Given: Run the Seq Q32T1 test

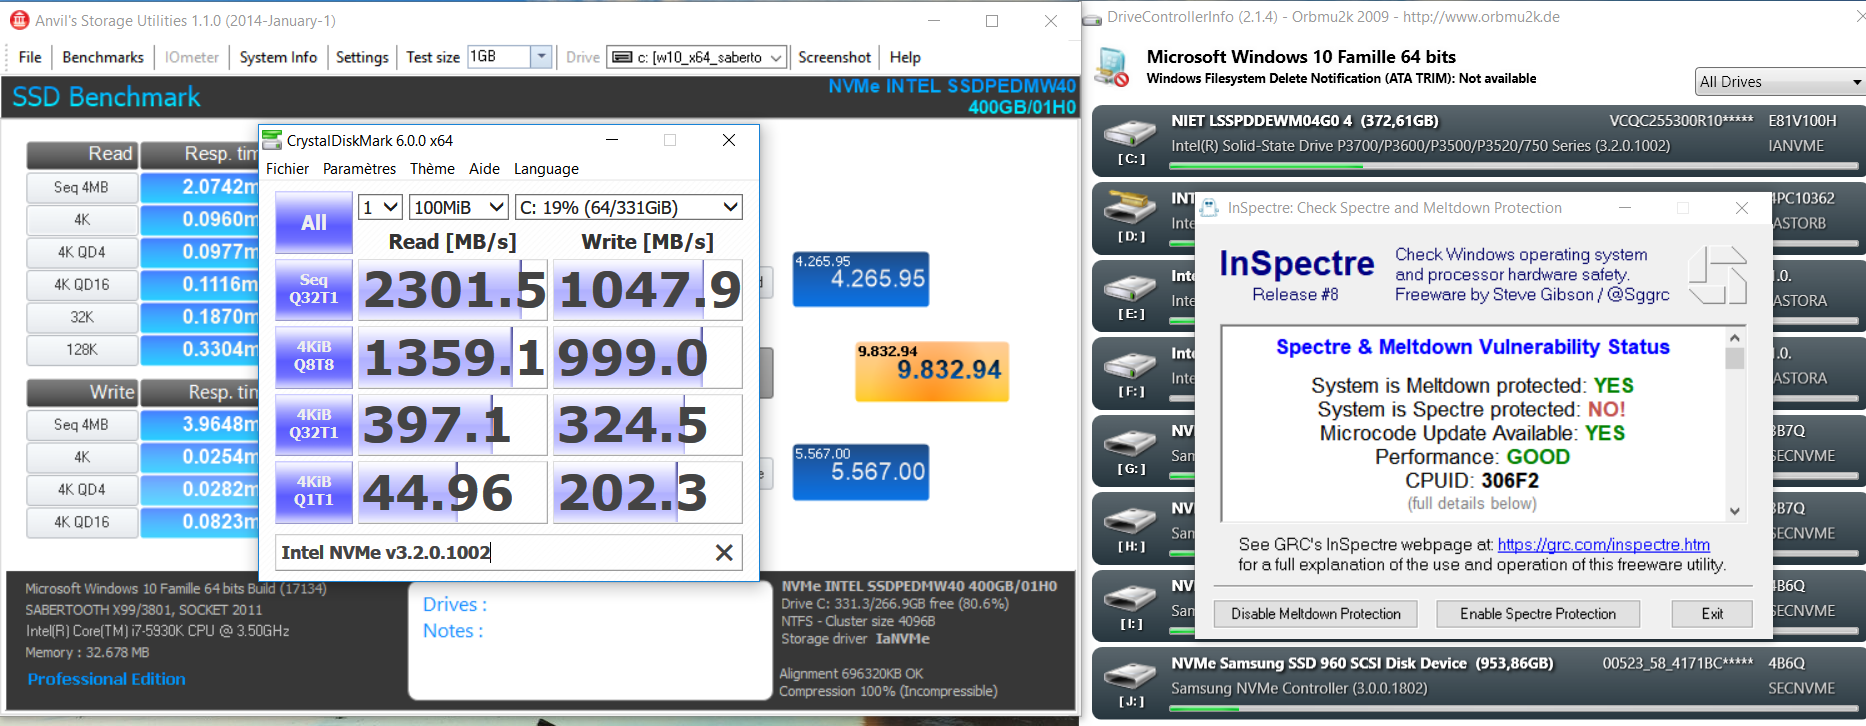Looking at the screenshot, I should pos(314,289).
